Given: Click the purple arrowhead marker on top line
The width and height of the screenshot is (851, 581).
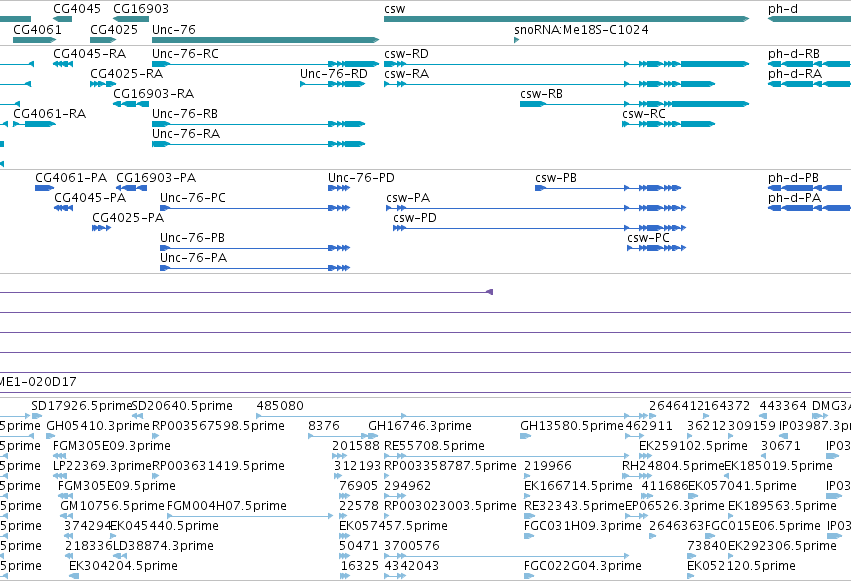Looking at the screenshot, I should (x=490, y=292).
